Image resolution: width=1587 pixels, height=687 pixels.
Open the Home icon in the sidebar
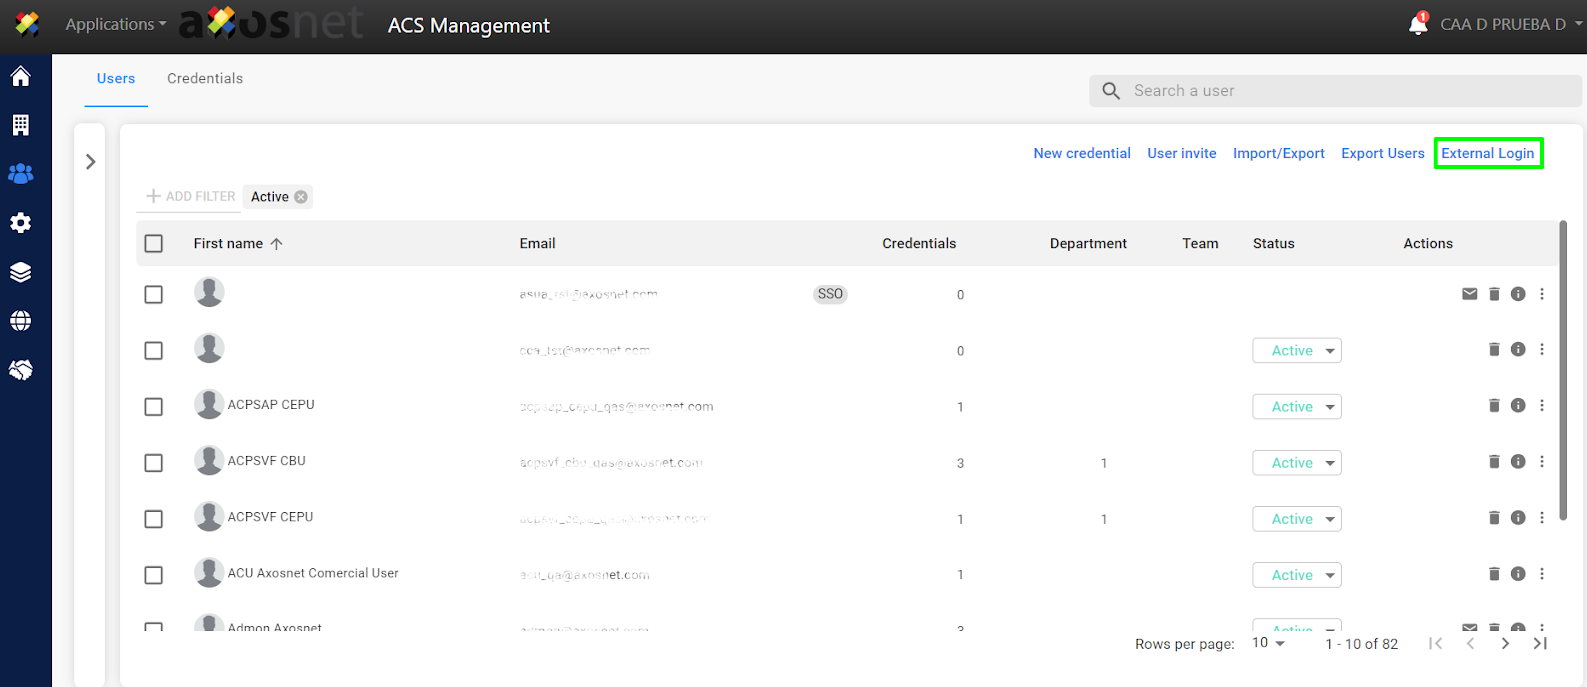point(20,77)
